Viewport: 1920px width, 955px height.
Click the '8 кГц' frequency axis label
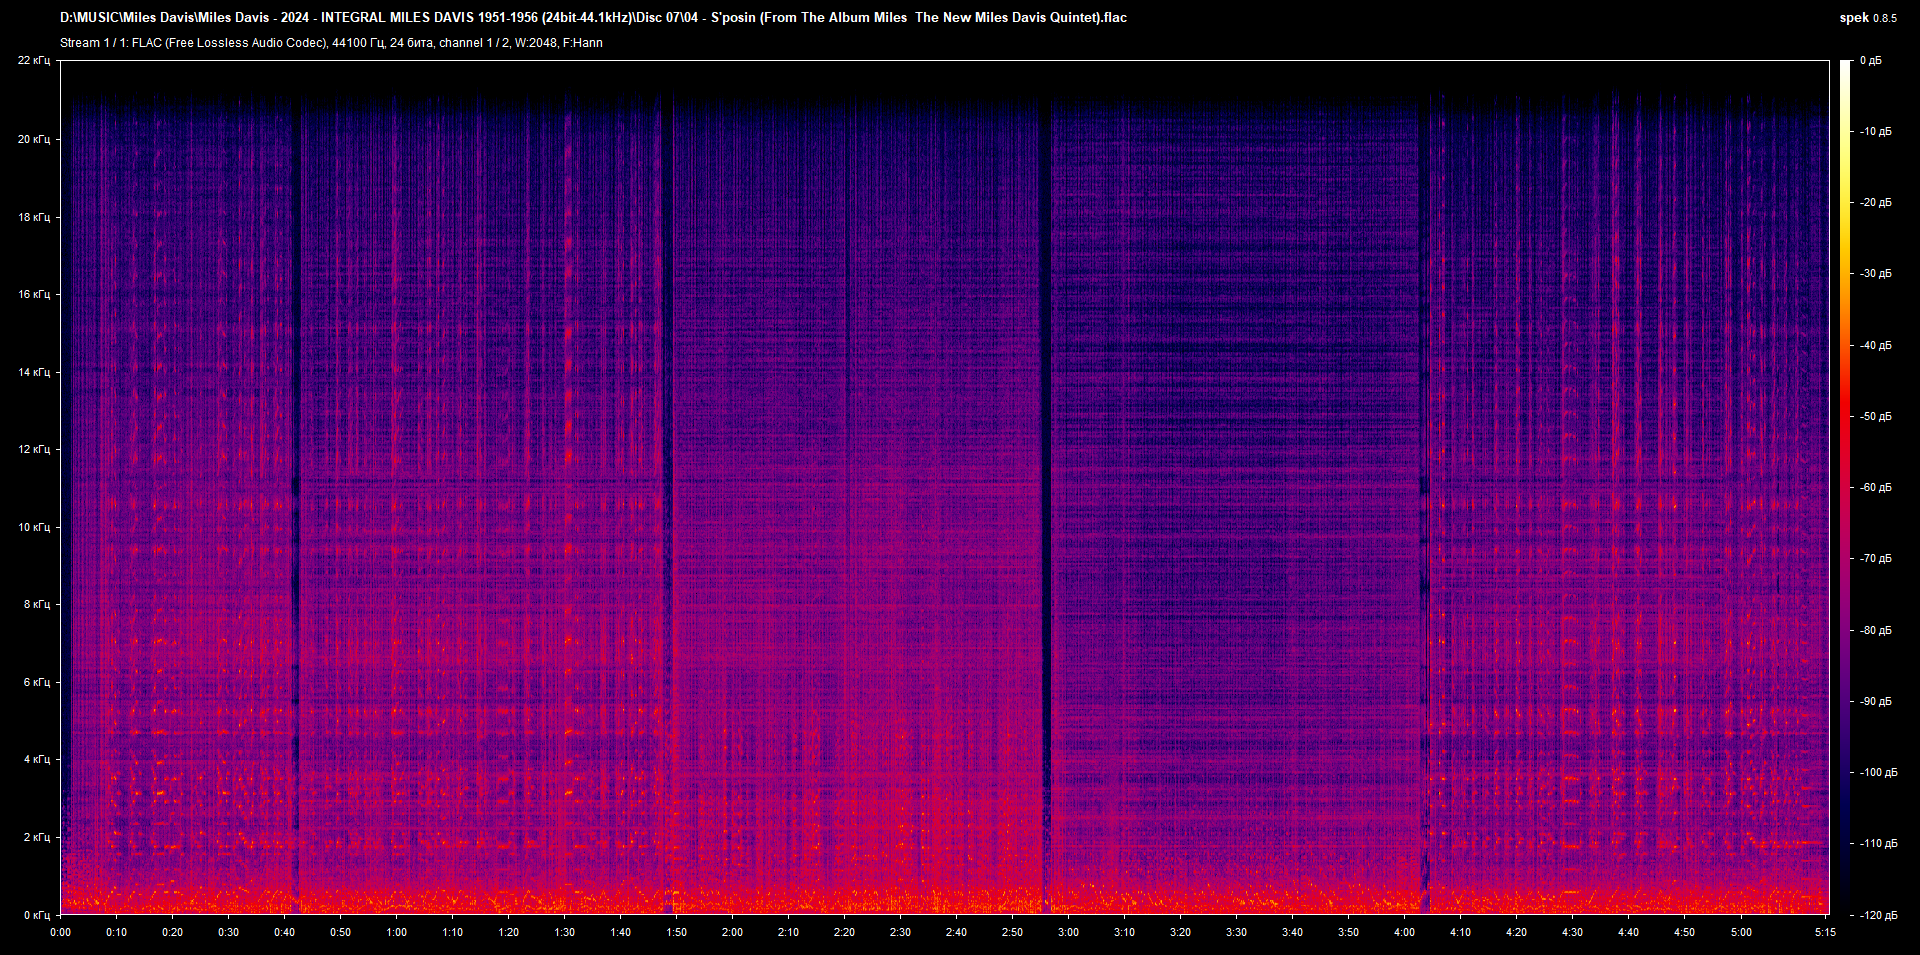coord(37,604)
